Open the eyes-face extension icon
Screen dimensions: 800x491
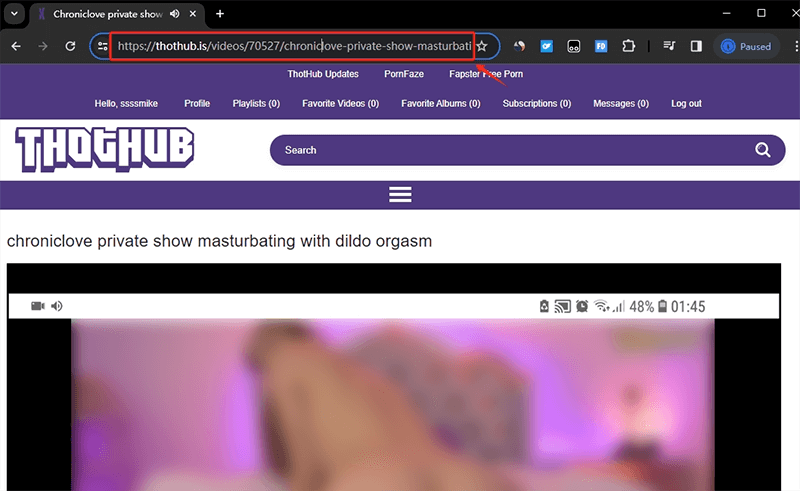tap(573, 46)
